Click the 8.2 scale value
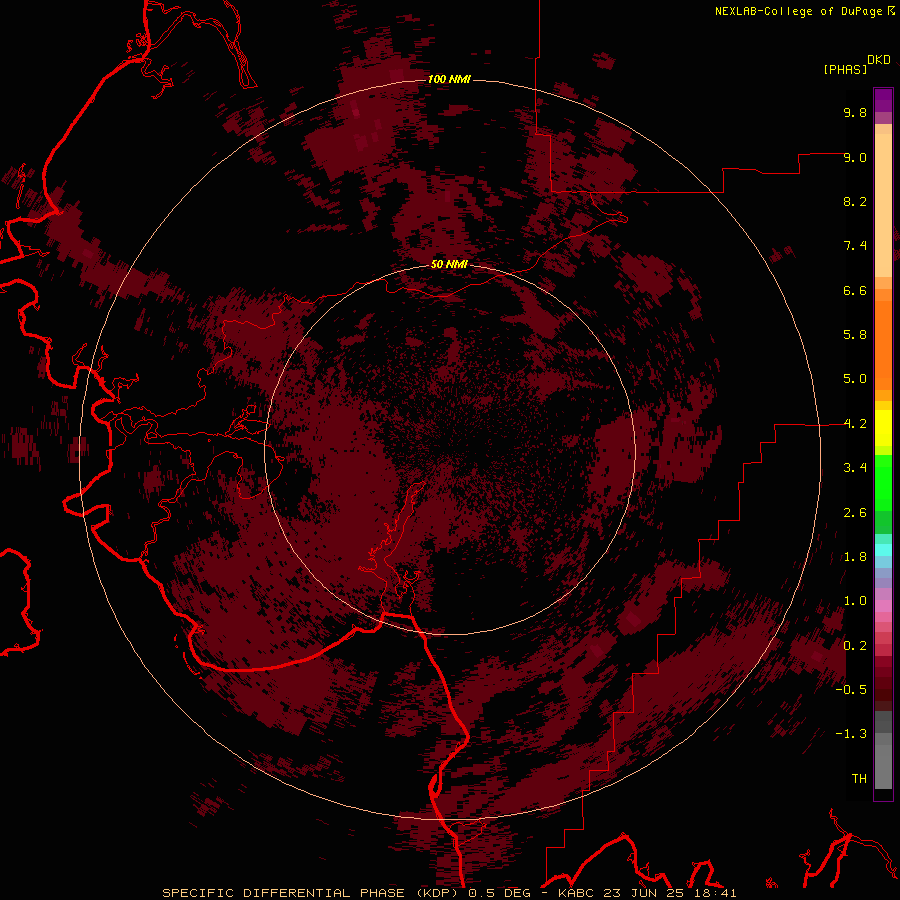The width and height of the screenshot is (900, 900). (x=855, y=202)
